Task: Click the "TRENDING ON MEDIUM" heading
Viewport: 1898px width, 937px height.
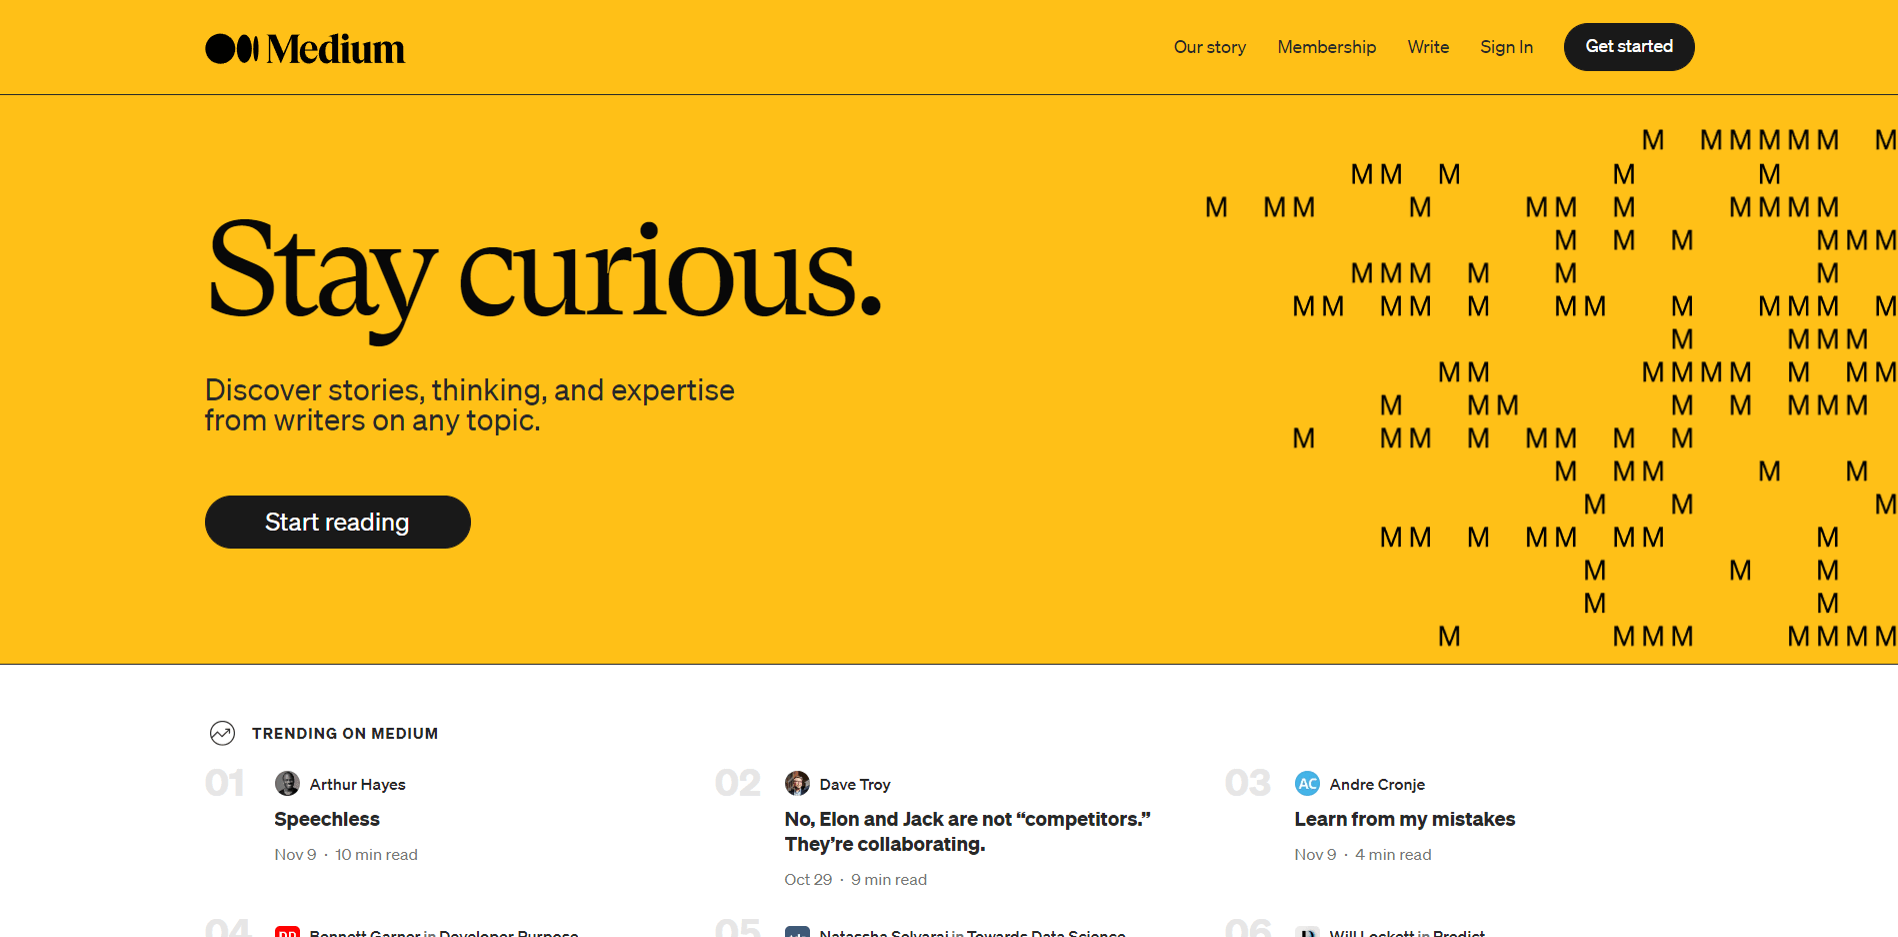Action: click(345, 733)
